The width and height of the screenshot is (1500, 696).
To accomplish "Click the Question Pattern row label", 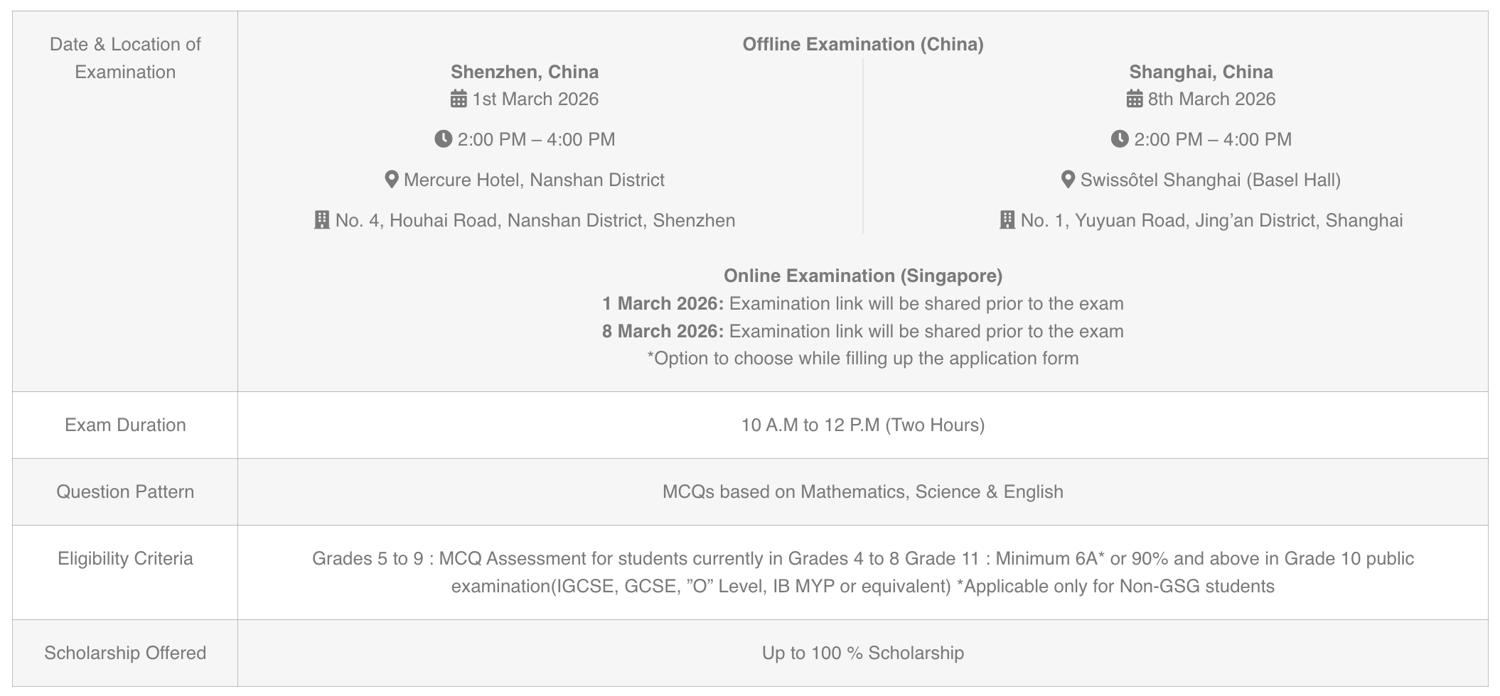I will point(125,492).
